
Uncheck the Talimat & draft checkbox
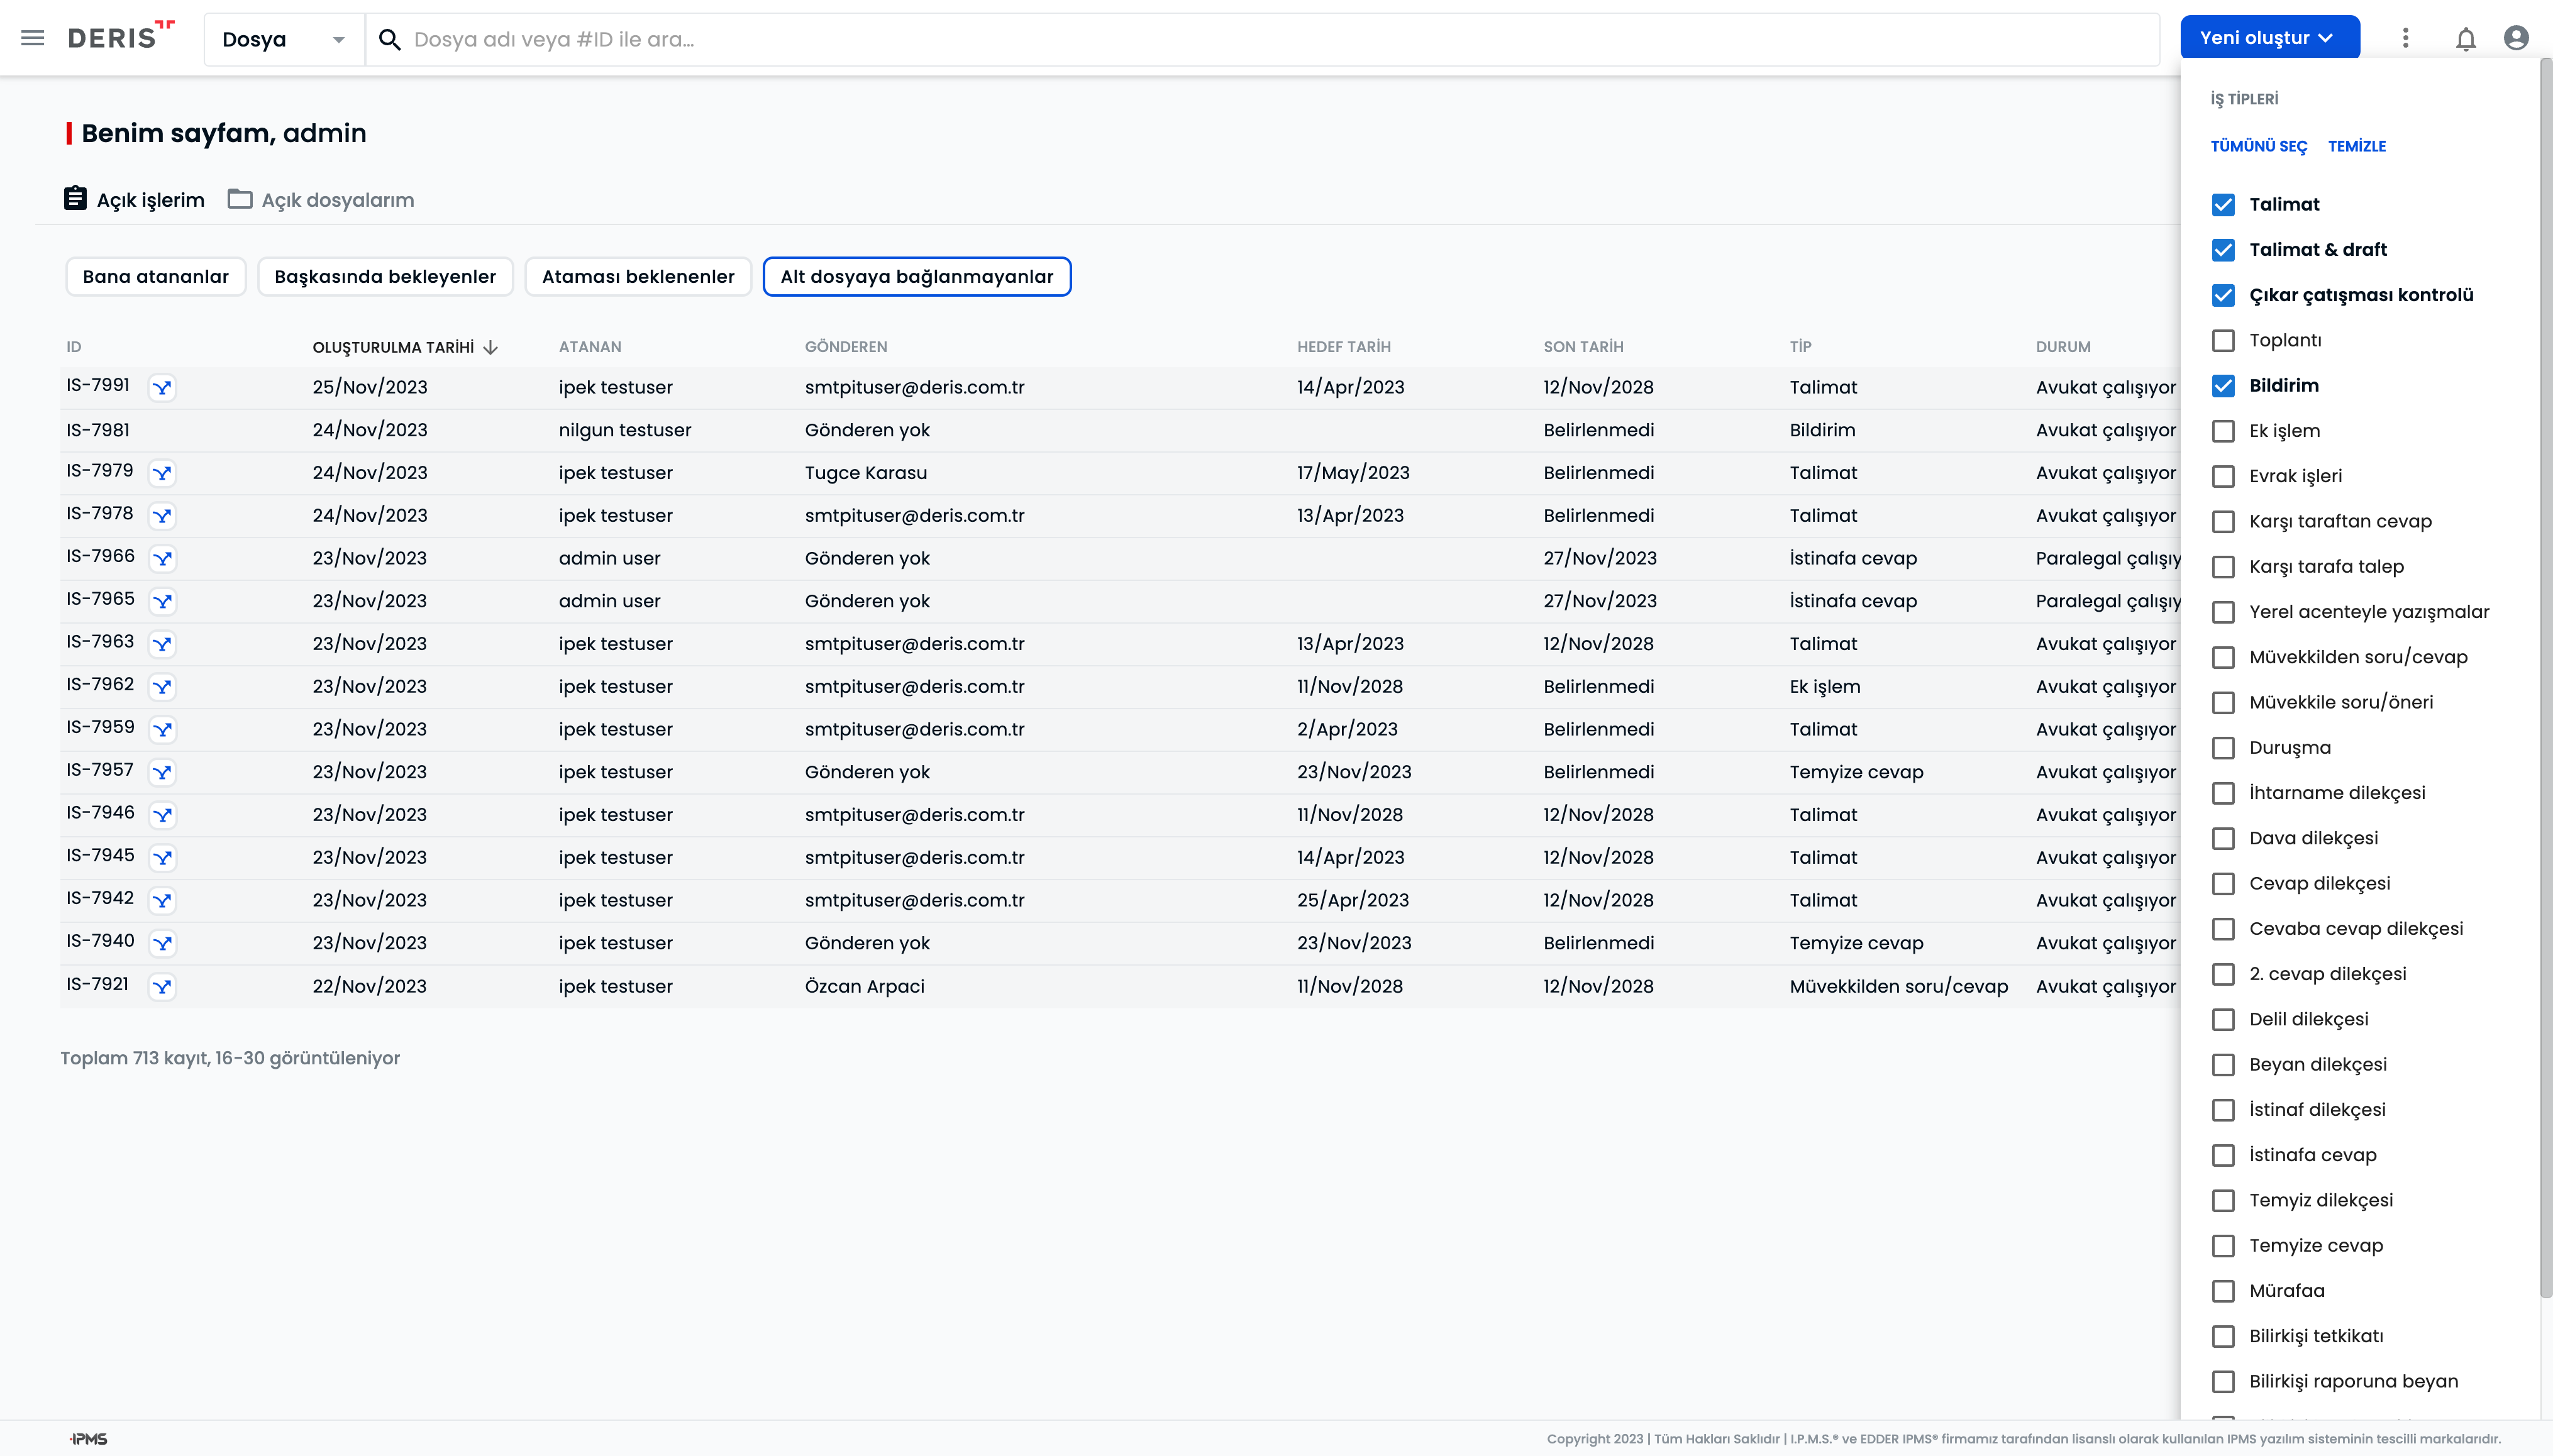[2223, 250]
